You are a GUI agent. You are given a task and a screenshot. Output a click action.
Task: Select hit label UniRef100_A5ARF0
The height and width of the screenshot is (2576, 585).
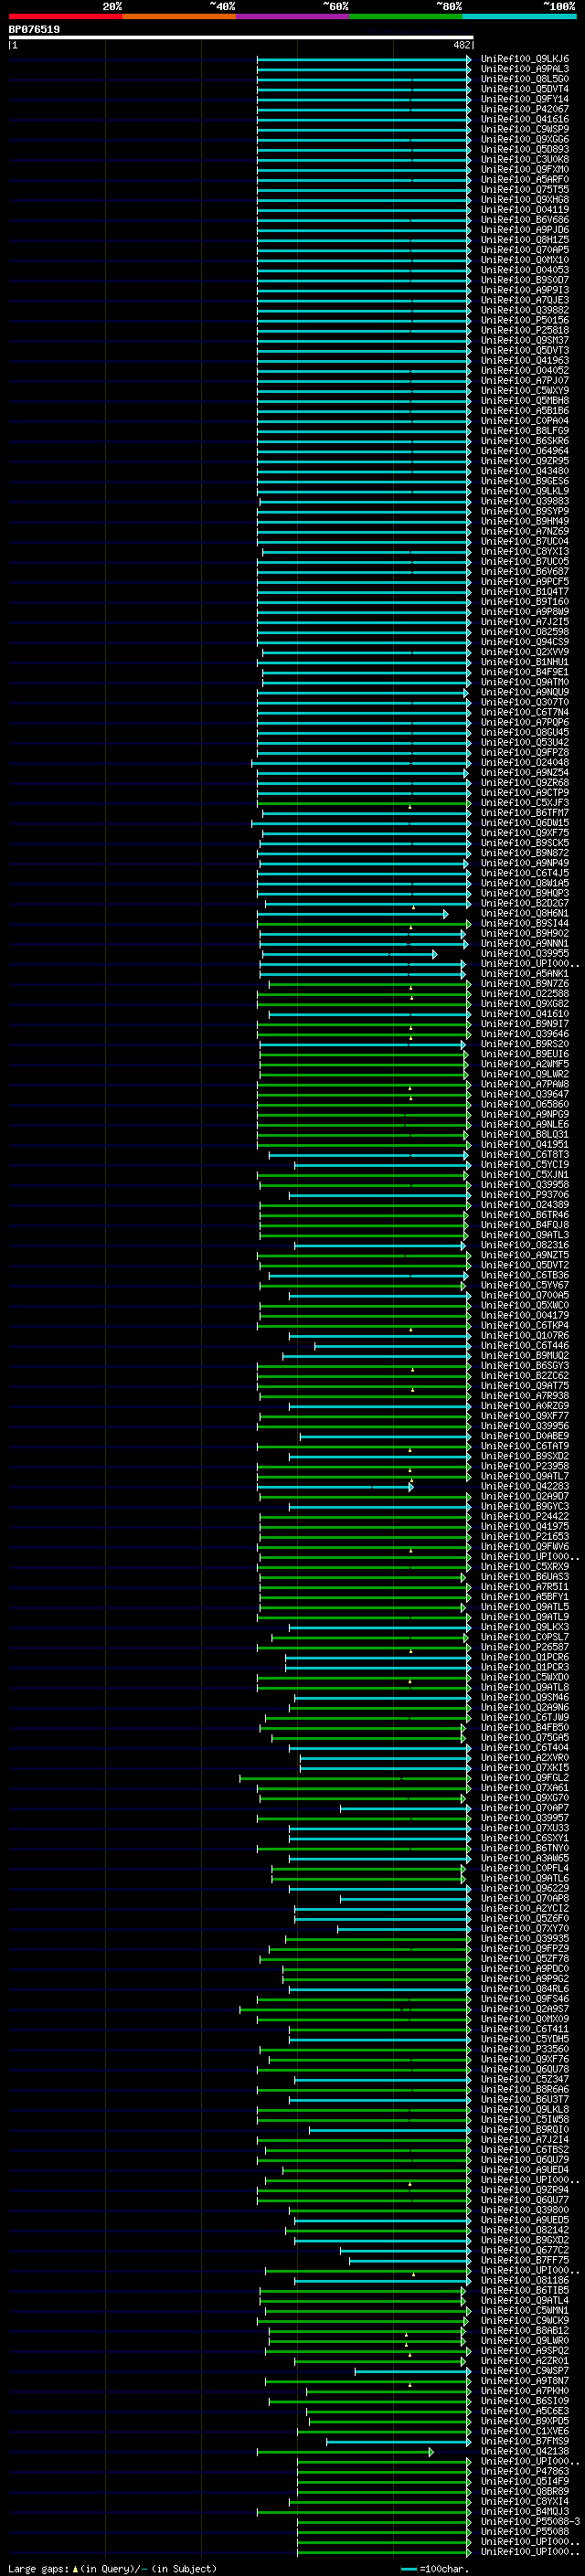525,180
